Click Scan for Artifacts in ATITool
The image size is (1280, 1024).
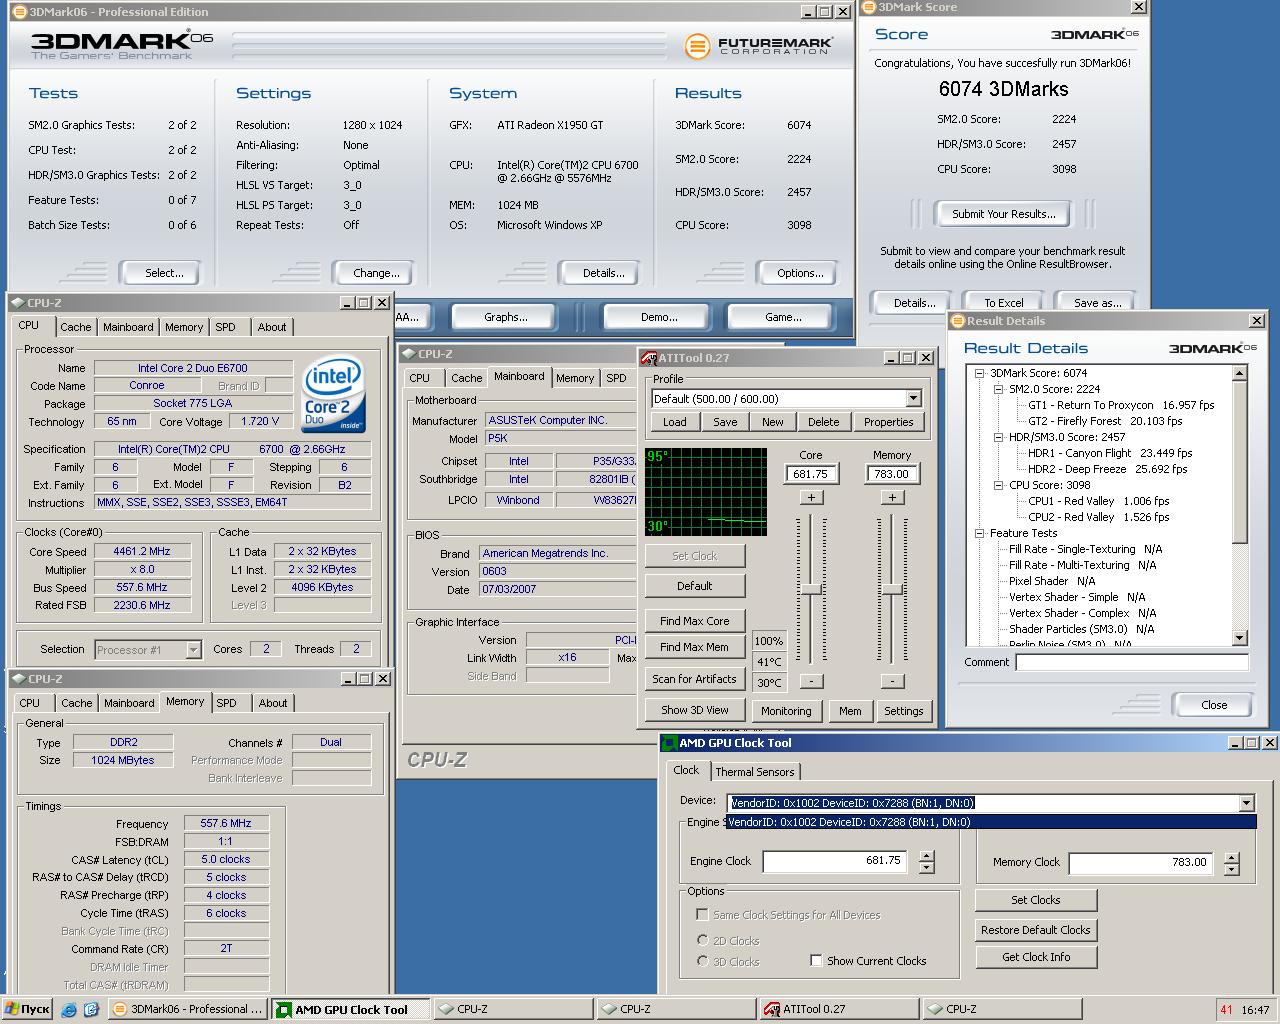click(x=695, y=679)
